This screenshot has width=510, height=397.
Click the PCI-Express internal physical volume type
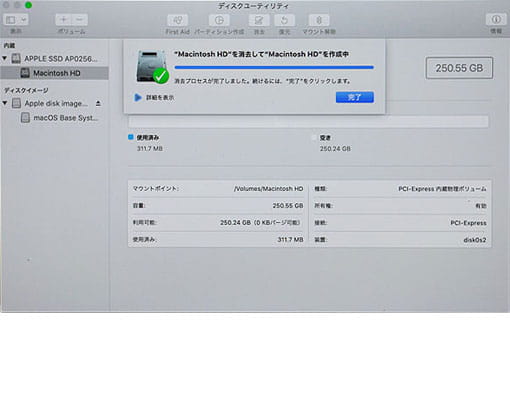coord(442,189)
